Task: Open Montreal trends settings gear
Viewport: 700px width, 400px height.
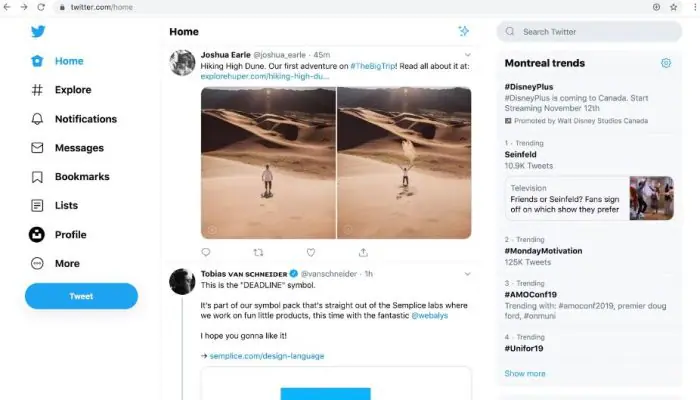Action: point(666,63)
